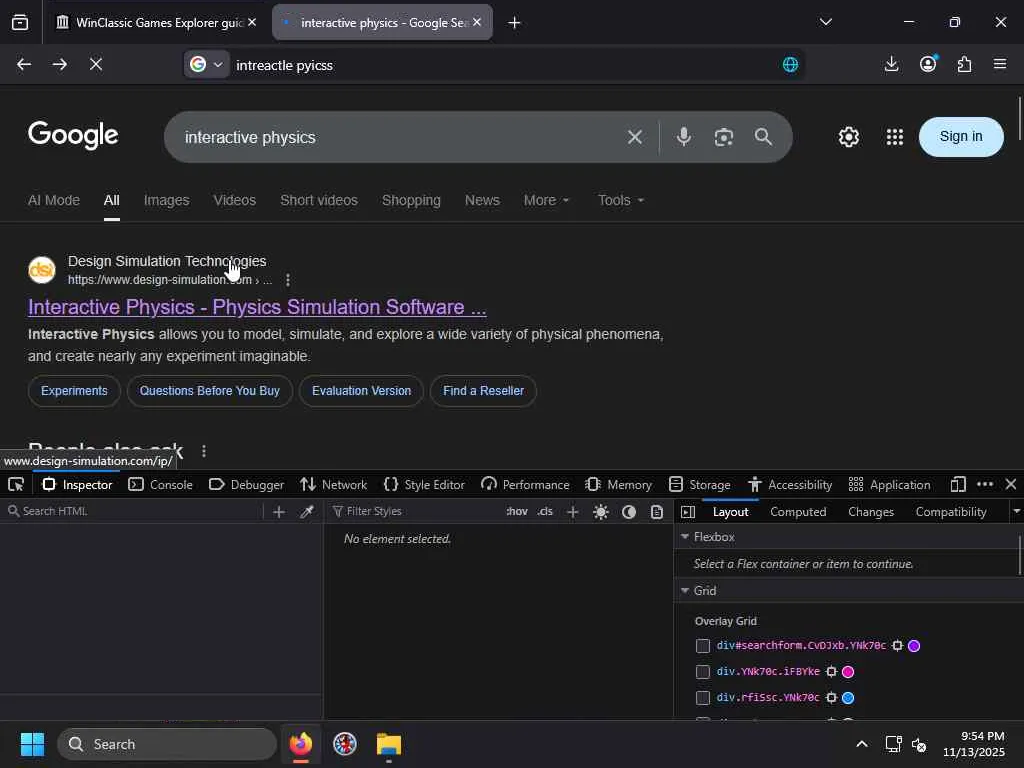Open the Experiments sitelink
The width and height of the screenshot is (1024, 768).
pos(74,391)
